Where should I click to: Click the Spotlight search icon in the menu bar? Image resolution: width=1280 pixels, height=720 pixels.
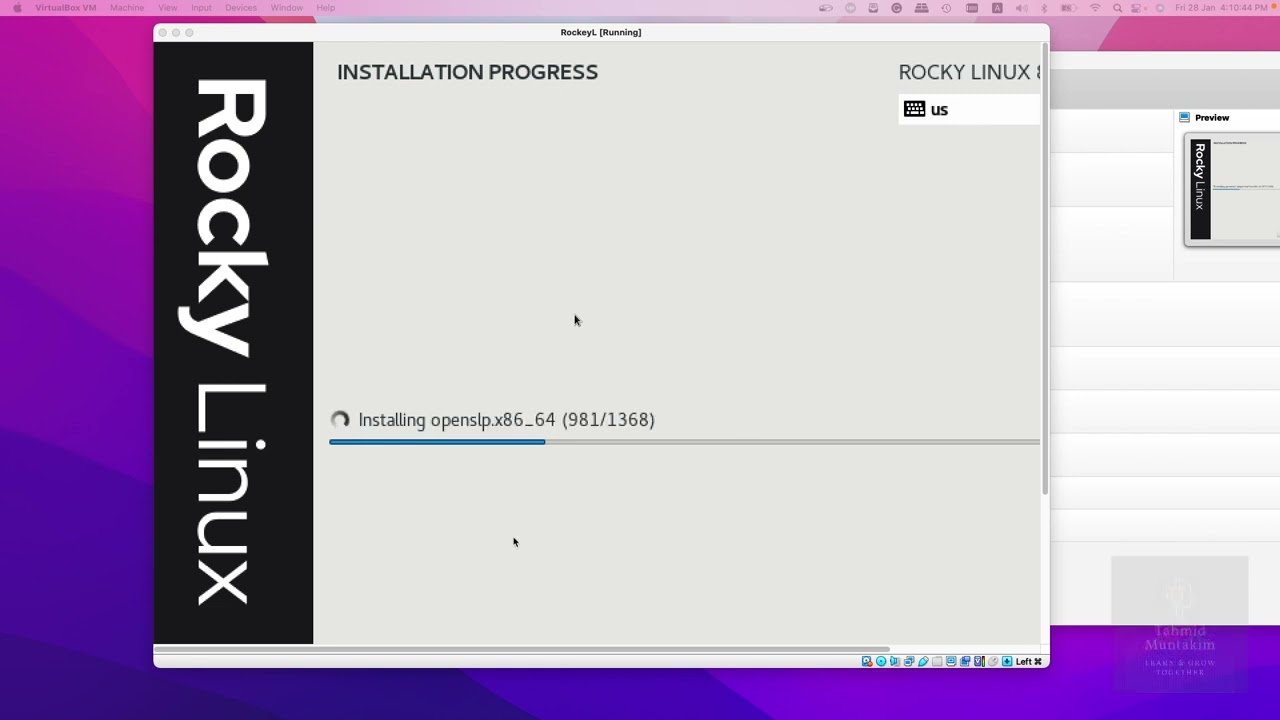(x=1117, y=8)
